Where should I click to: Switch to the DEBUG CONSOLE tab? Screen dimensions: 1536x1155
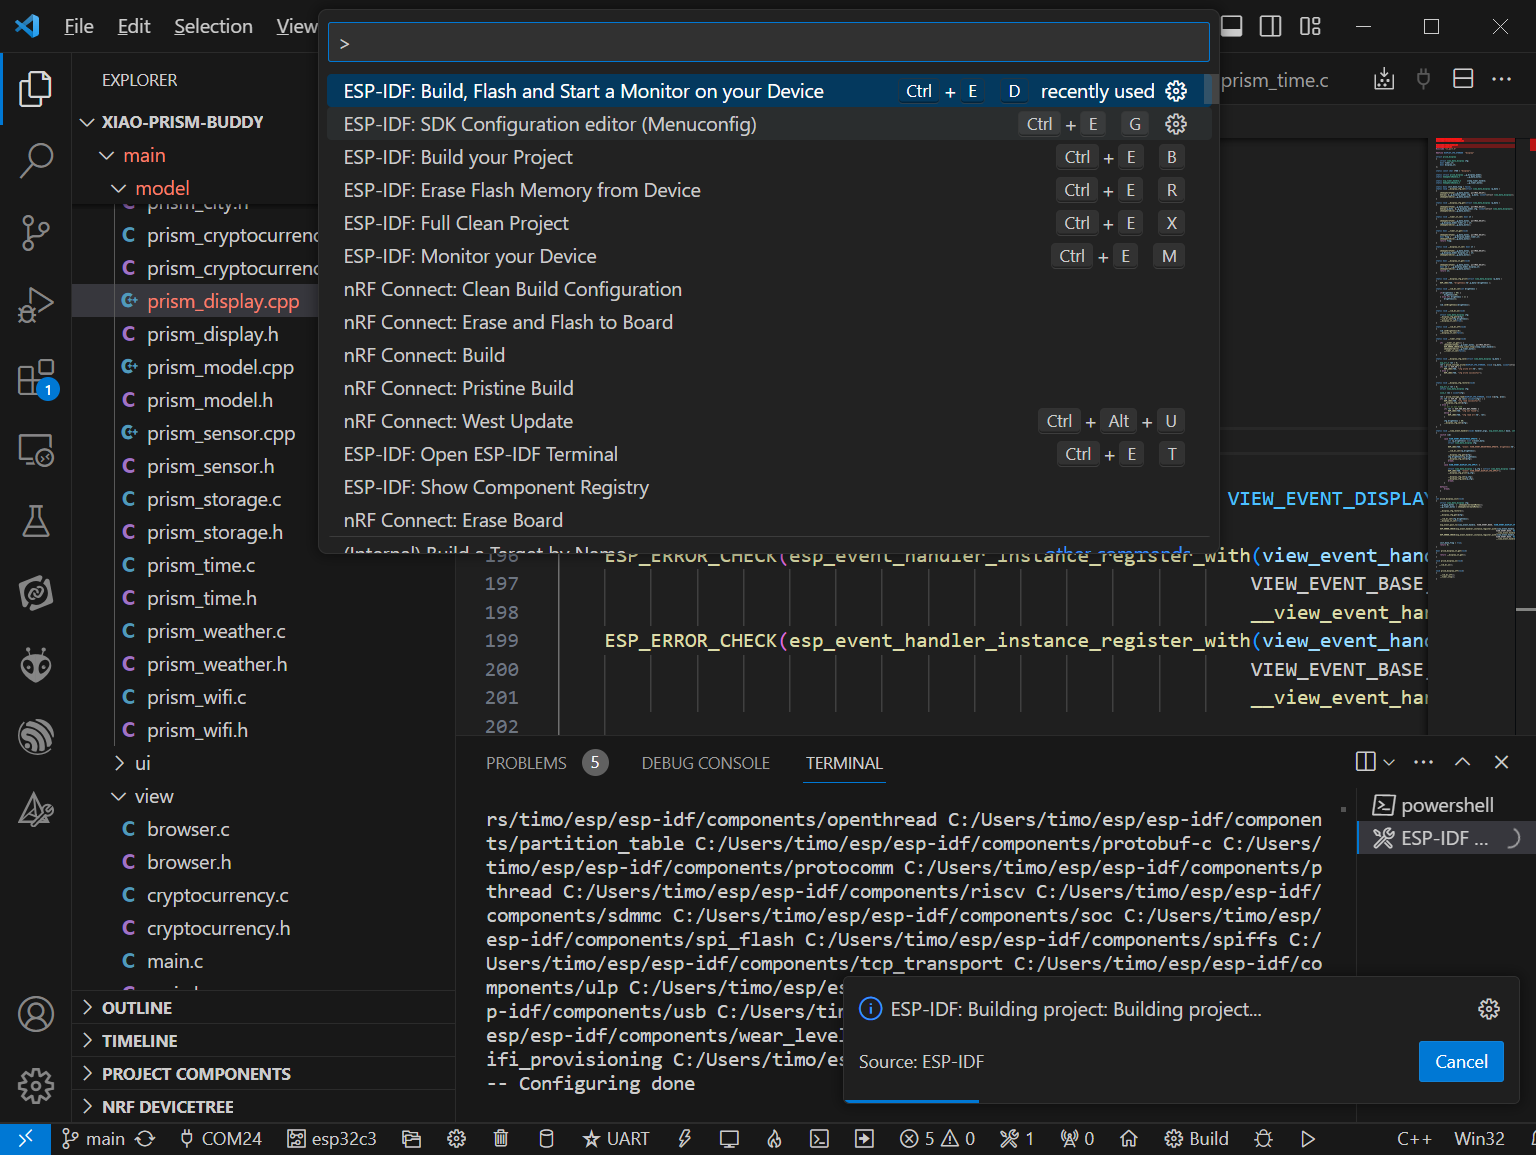click(x=706, y=763)
